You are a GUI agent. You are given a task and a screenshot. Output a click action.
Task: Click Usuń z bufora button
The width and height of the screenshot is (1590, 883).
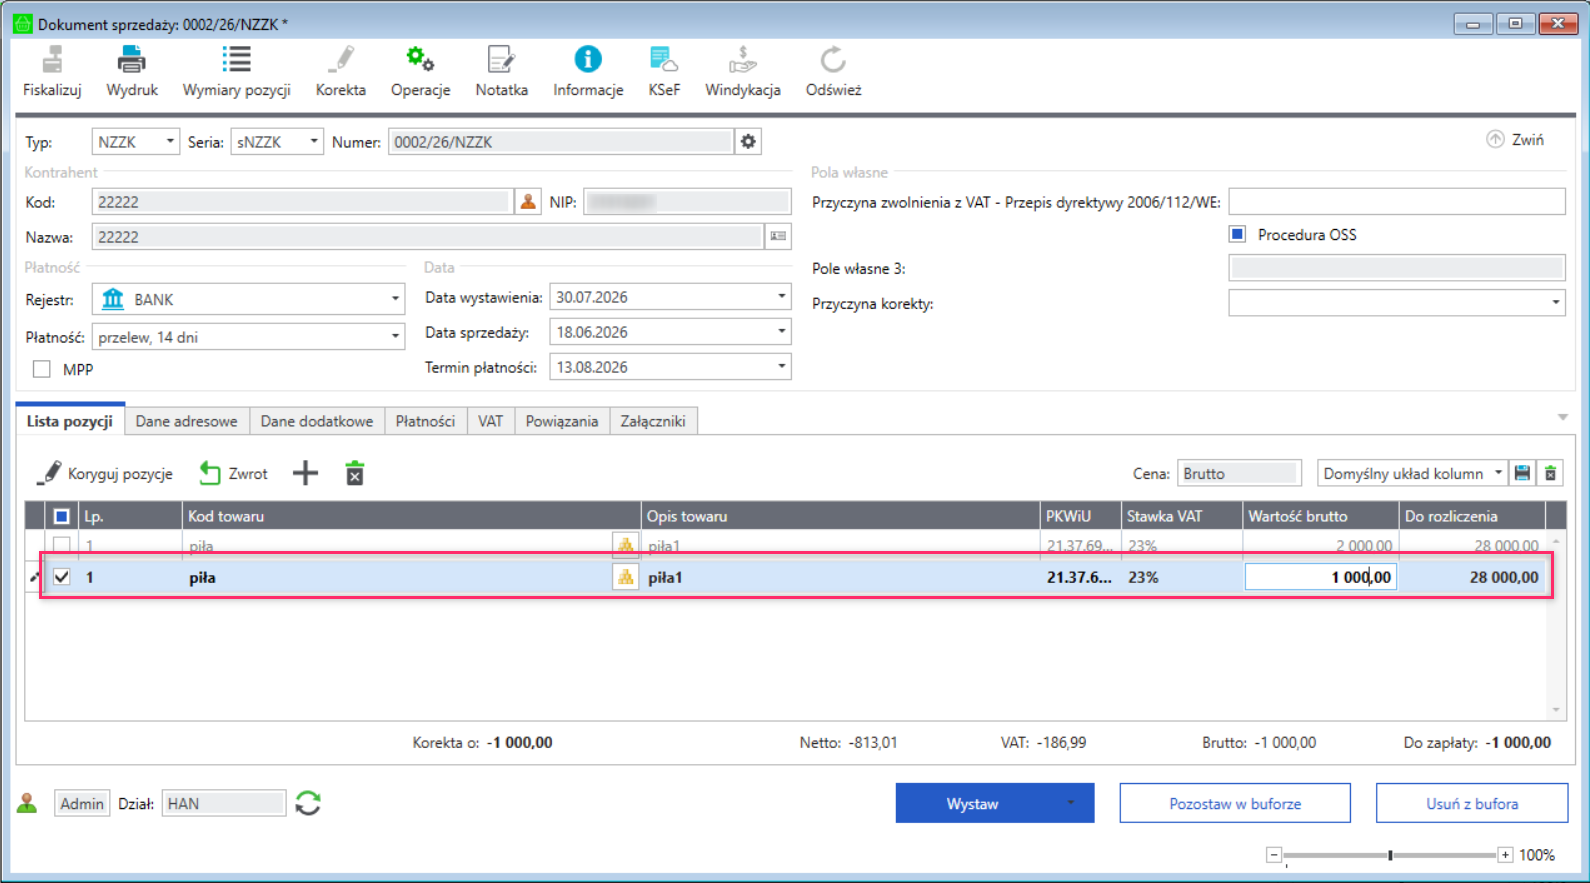click(x=1472, y=803)
